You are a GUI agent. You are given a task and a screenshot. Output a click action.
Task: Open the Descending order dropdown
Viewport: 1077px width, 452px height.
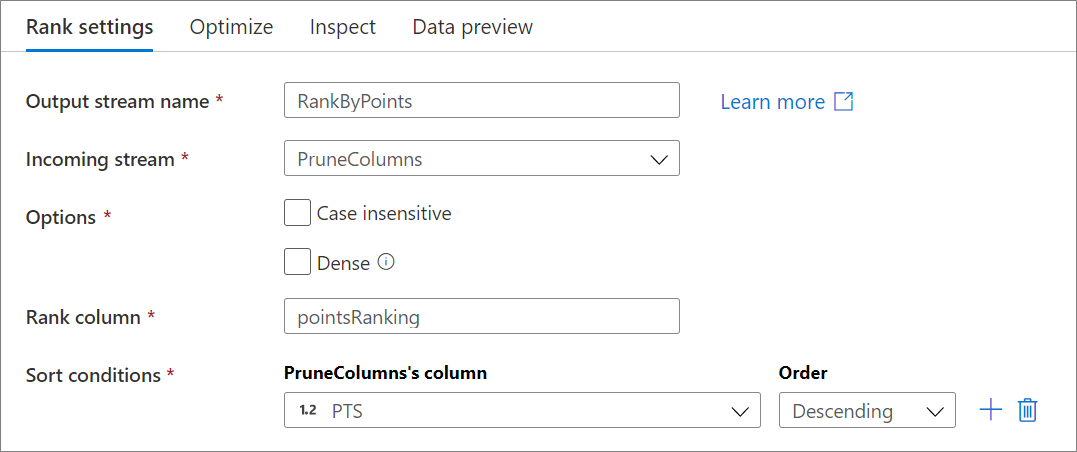point(866,410)
